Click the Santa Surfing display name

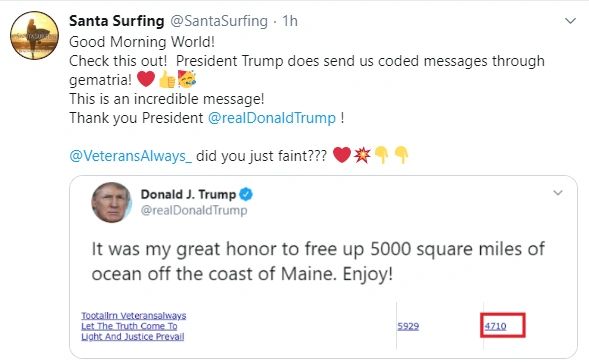[116, 21]
